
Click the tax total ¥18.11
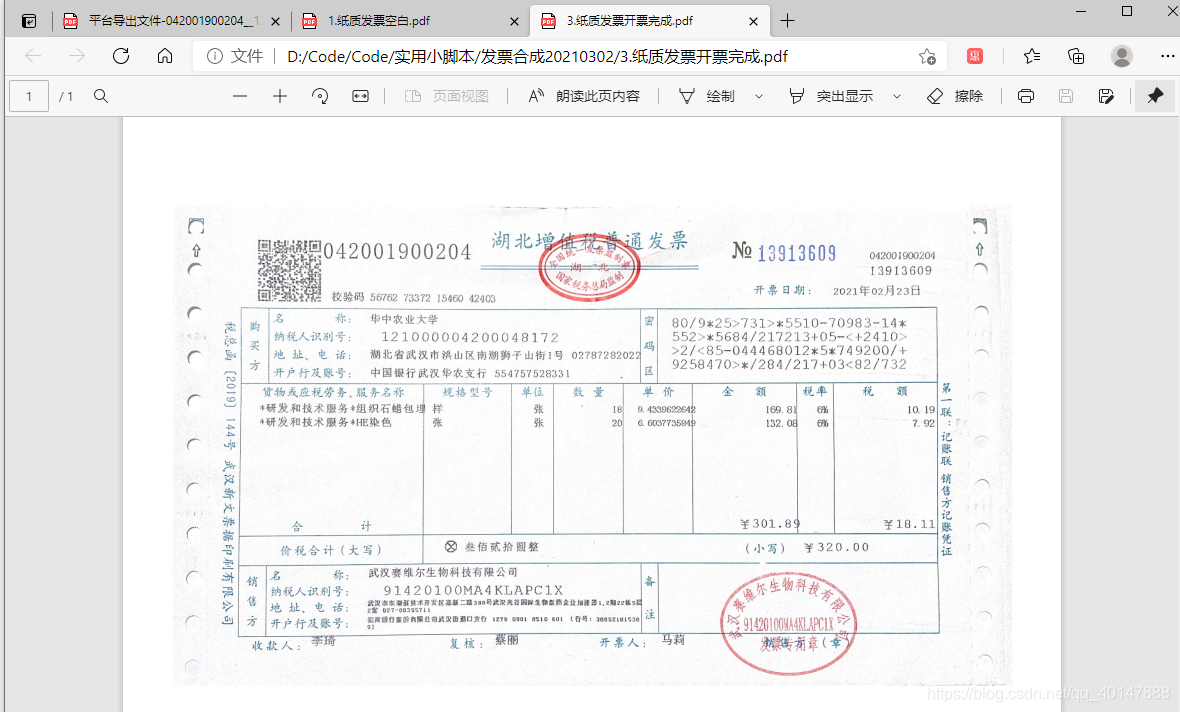click(909, 524)
